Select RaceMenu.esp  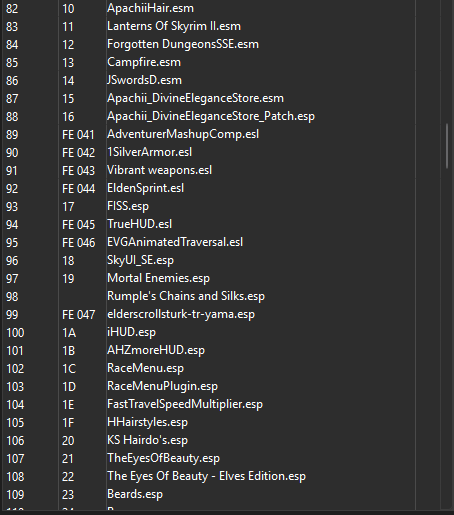[145, 368]
